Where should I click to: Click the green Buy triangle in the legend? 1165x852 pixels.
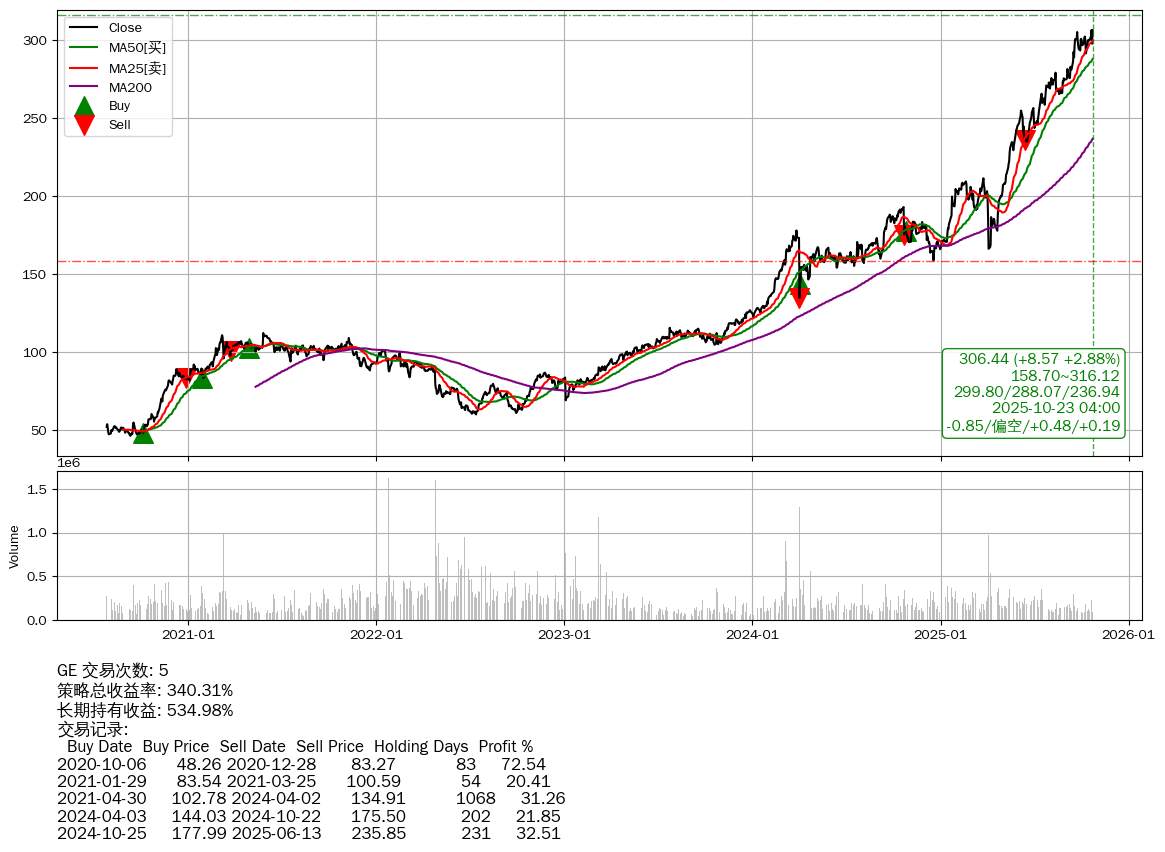click(x=85, y=106)
